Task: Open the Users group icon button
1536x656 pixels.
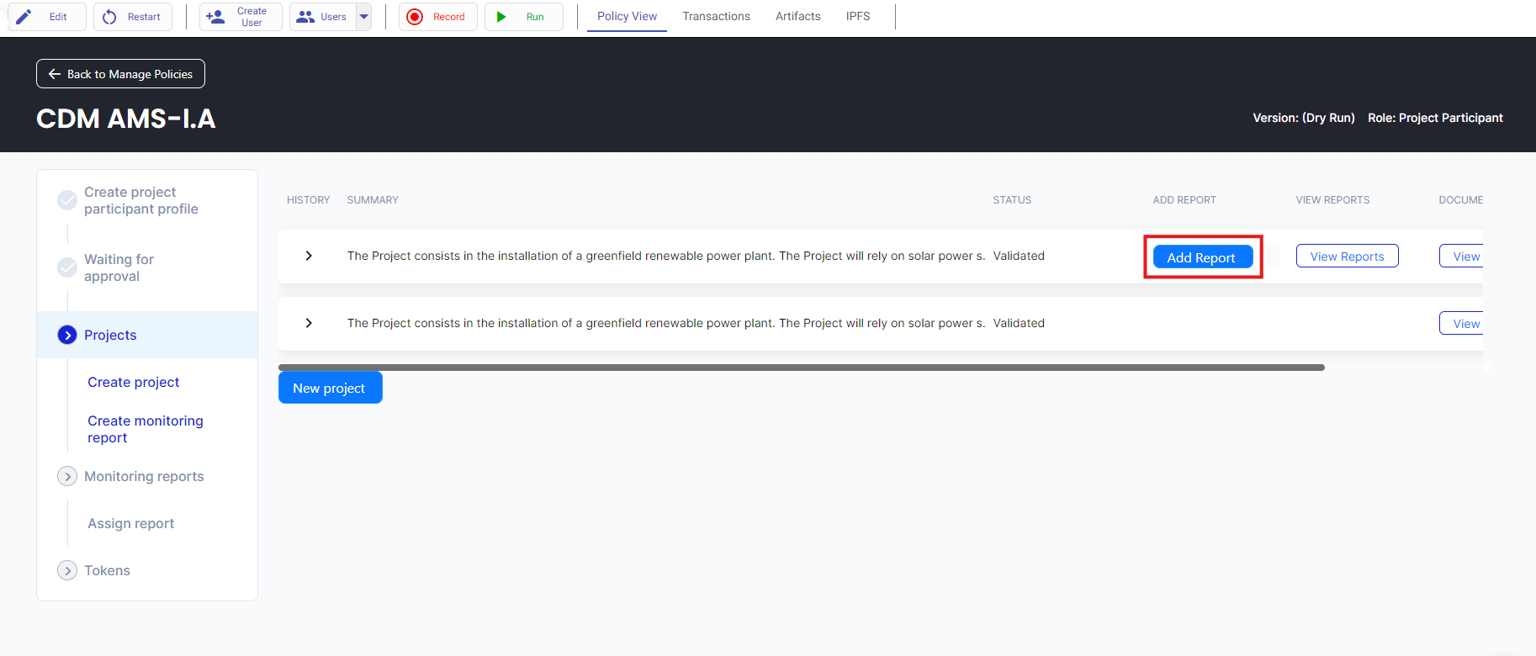Action: point(305,17)
